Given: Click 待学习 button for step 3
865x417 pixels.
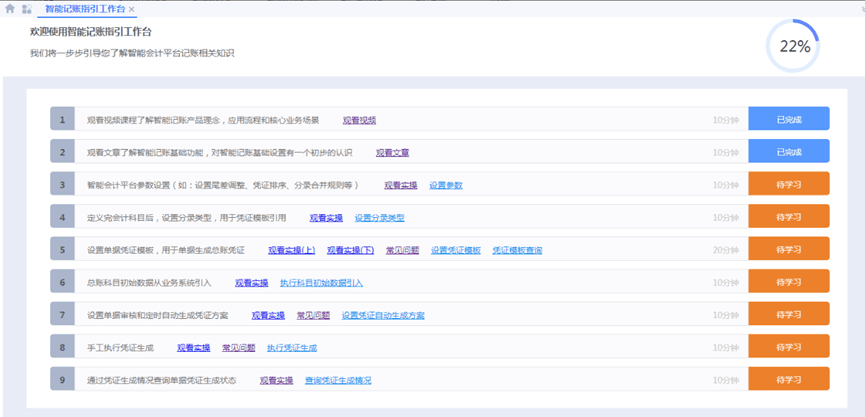Looking at the screenshot, I should (789, 184).
